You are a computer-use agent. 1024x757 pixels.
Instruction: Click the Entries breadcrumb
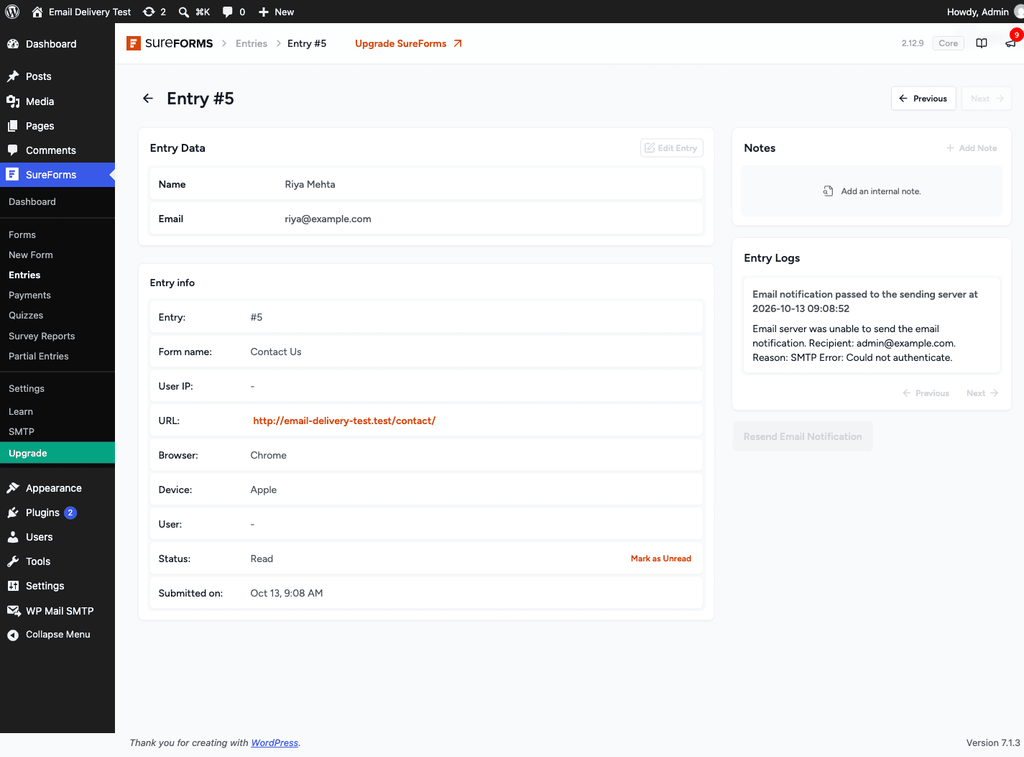click(251, 44)
